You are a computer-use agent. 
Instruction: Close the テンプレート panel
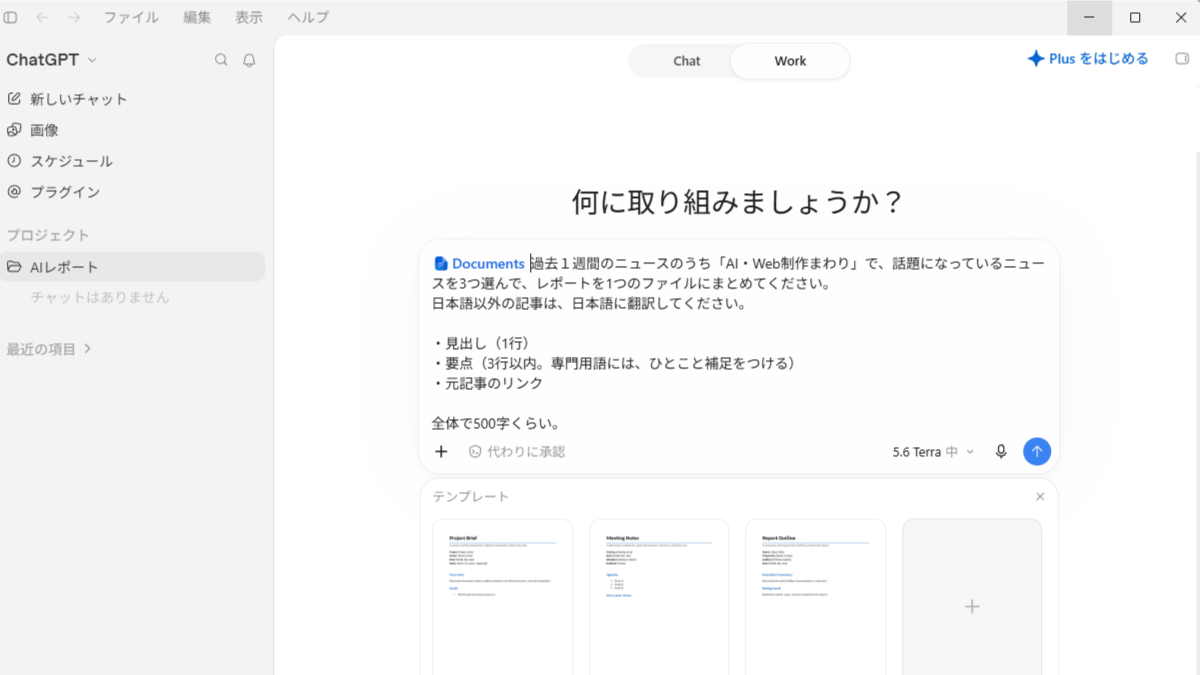(1040, 497)
